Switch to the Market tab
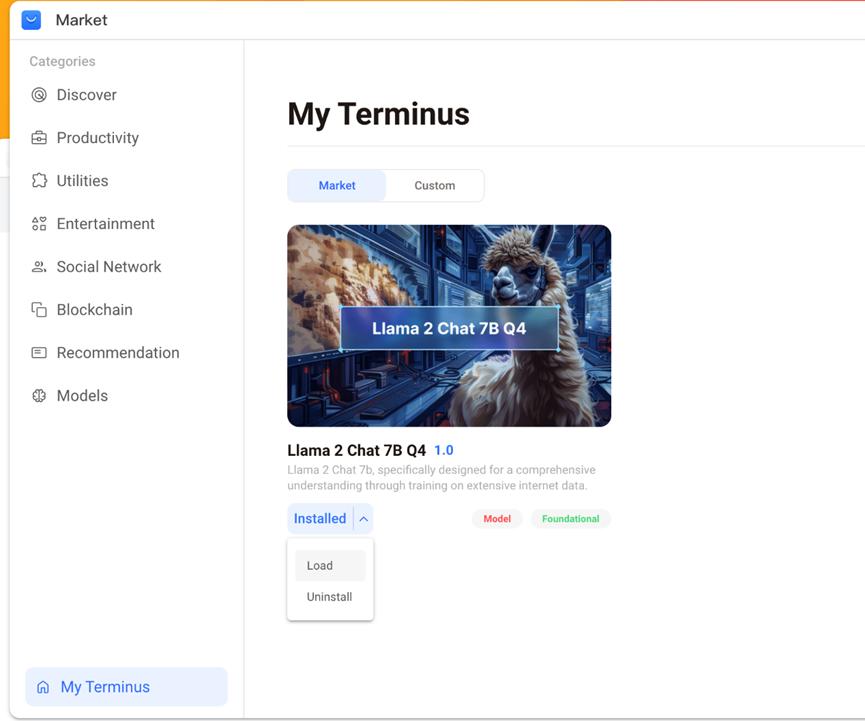This screenshot has height=721, width=865. point(337,186)
